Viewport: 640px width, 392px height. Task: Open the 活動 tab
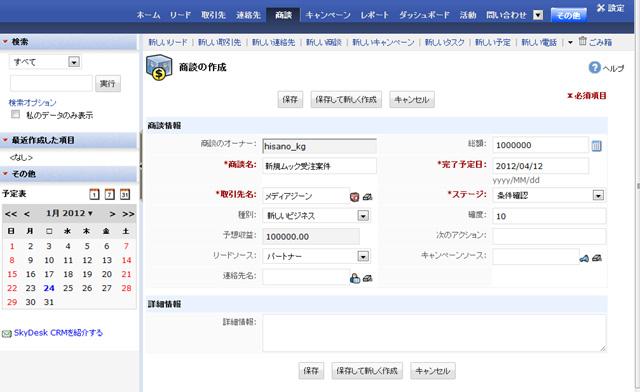[468, 15]
